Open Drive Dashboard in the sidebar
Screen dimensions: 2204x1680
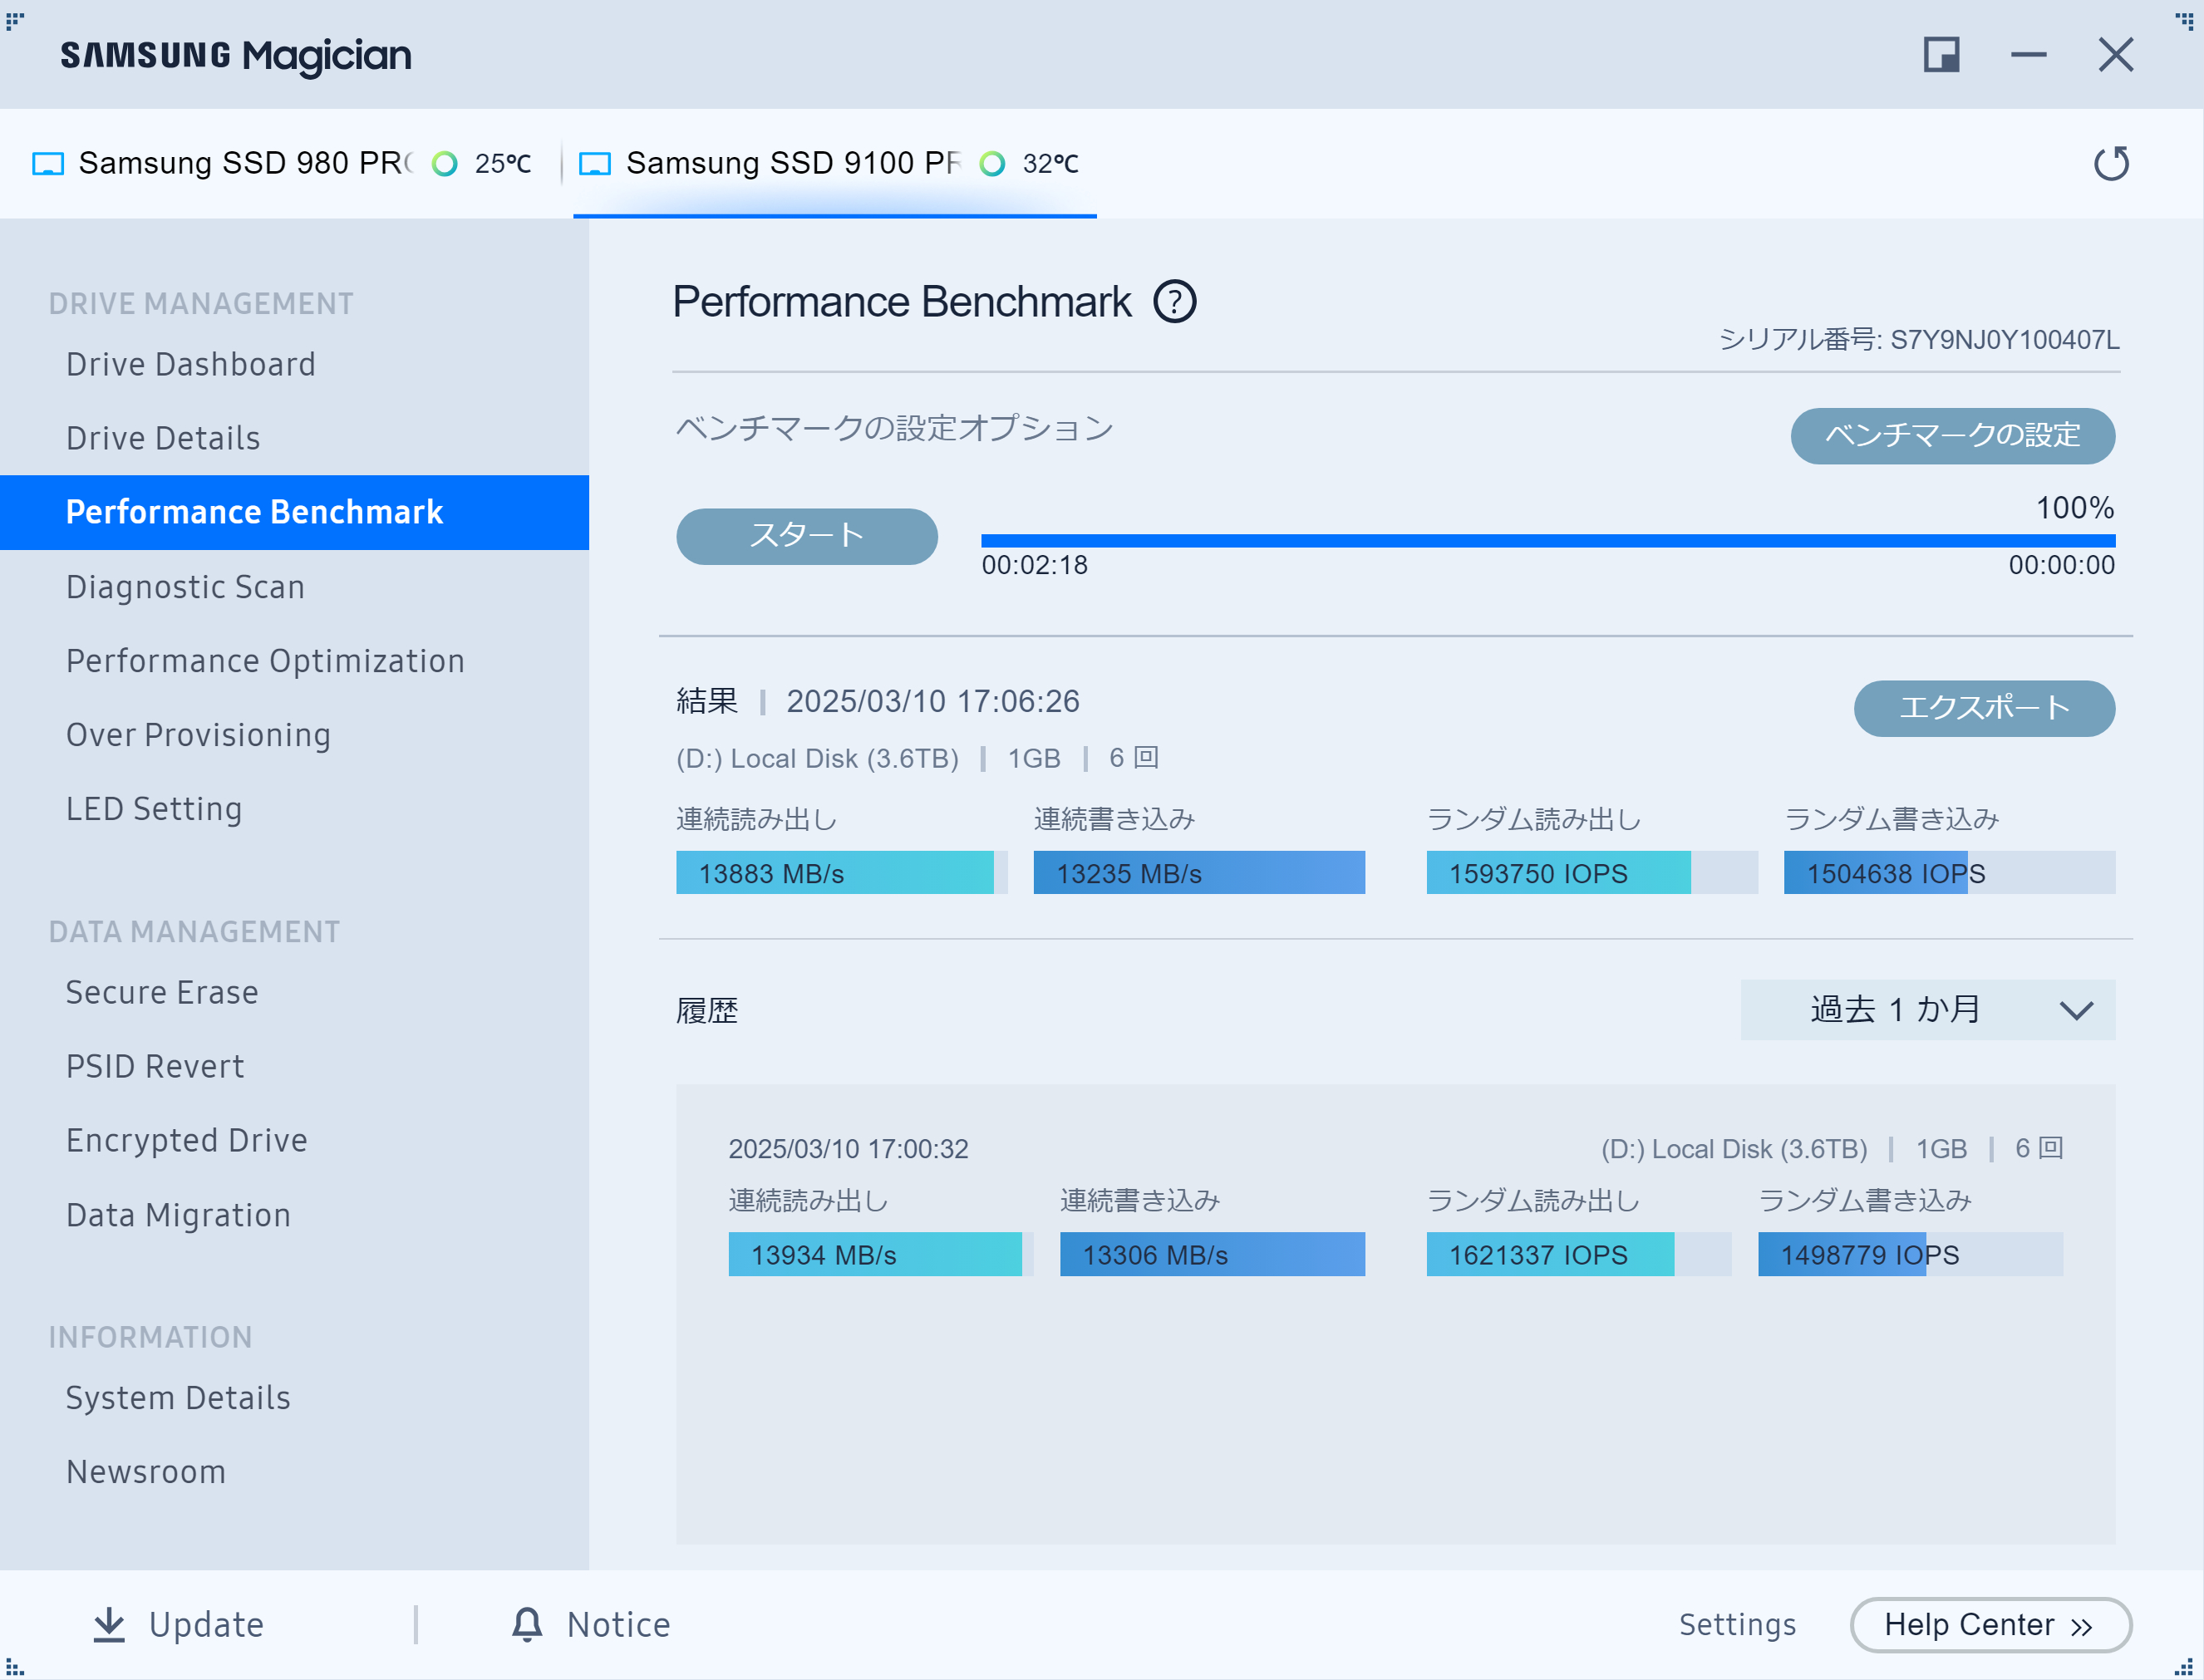191,365
